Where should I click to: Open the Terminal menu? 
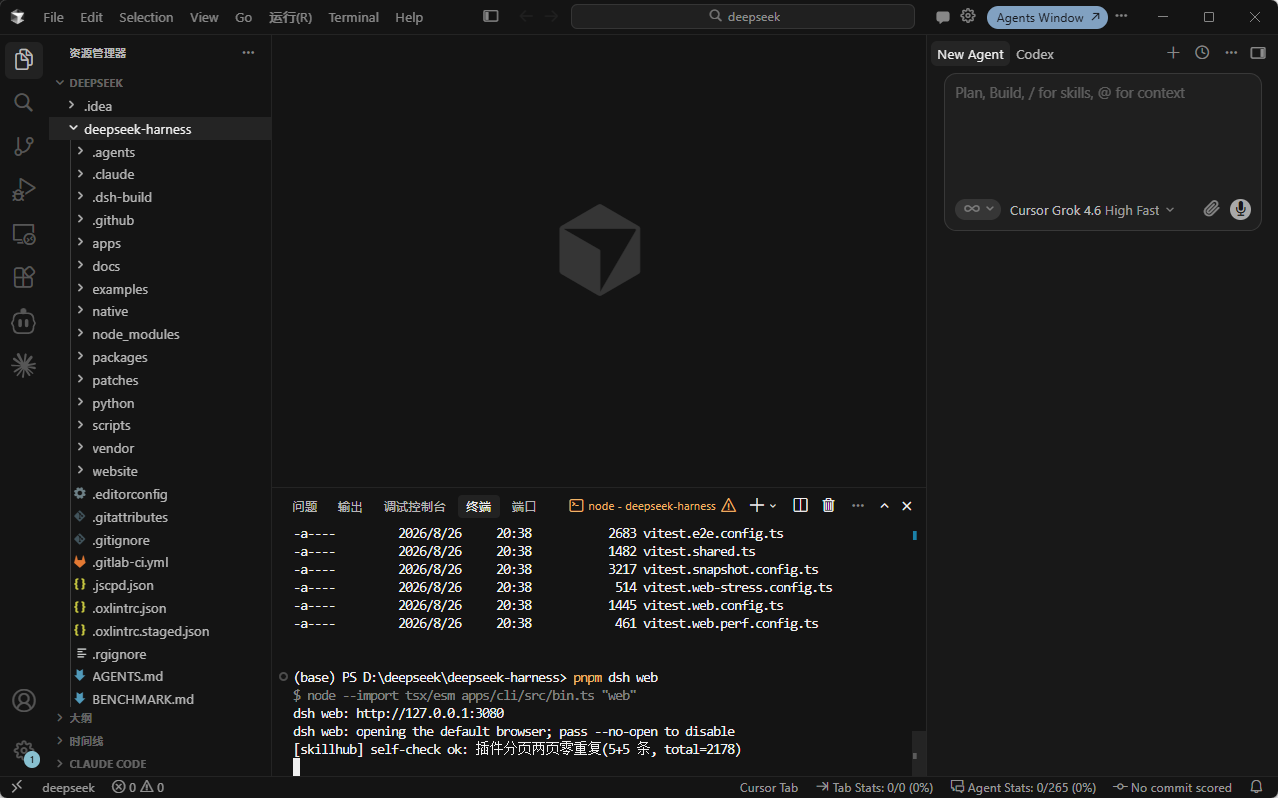pos(353,17)
